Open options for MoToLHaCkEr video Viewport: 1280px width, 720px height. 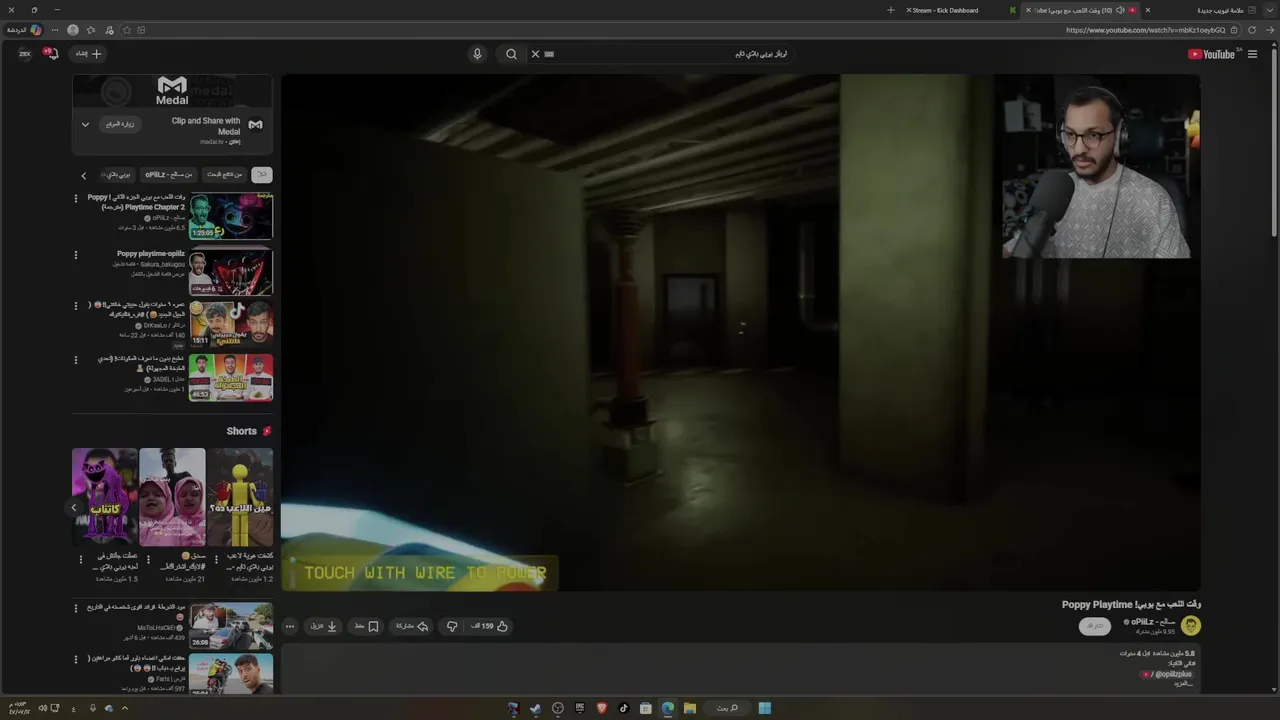coord(75,608)
